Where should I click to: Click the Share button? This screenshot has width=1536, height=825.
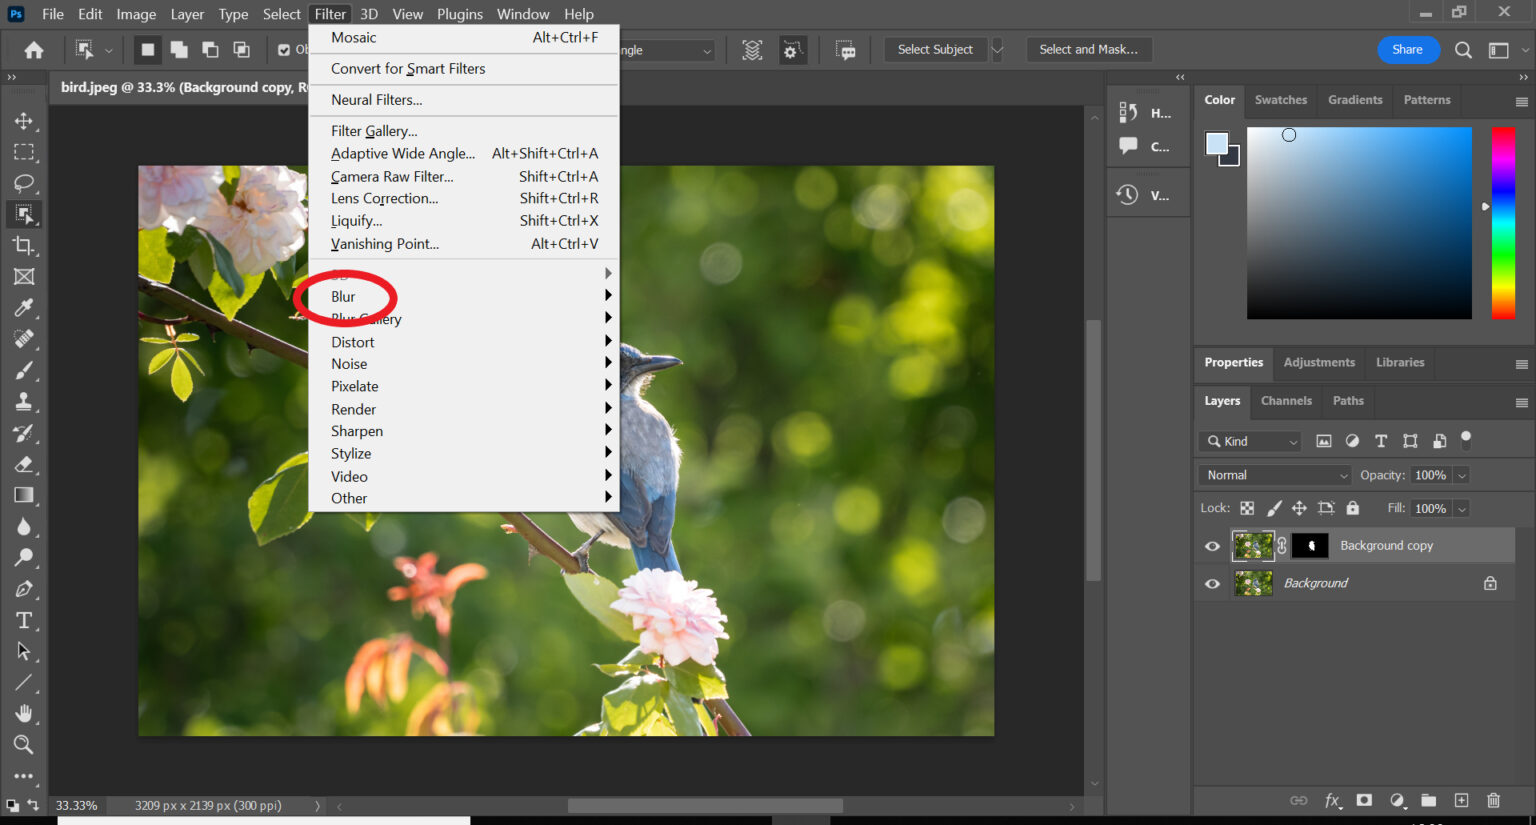[1408, 49]
